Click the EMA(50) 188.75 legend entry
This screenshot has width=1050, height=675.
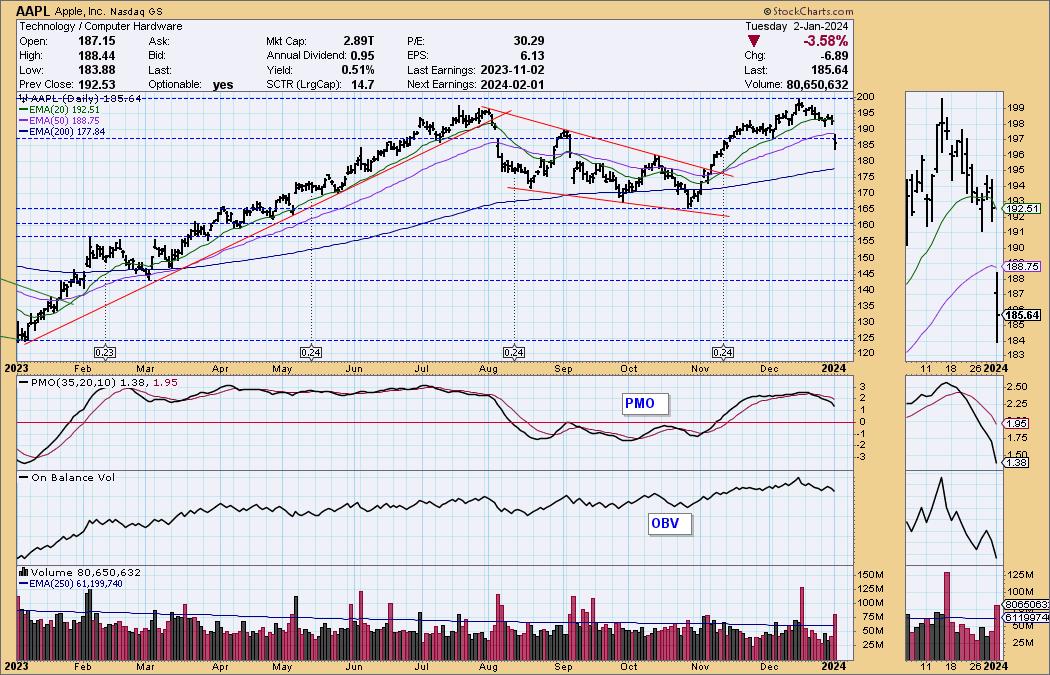[58, 121]
